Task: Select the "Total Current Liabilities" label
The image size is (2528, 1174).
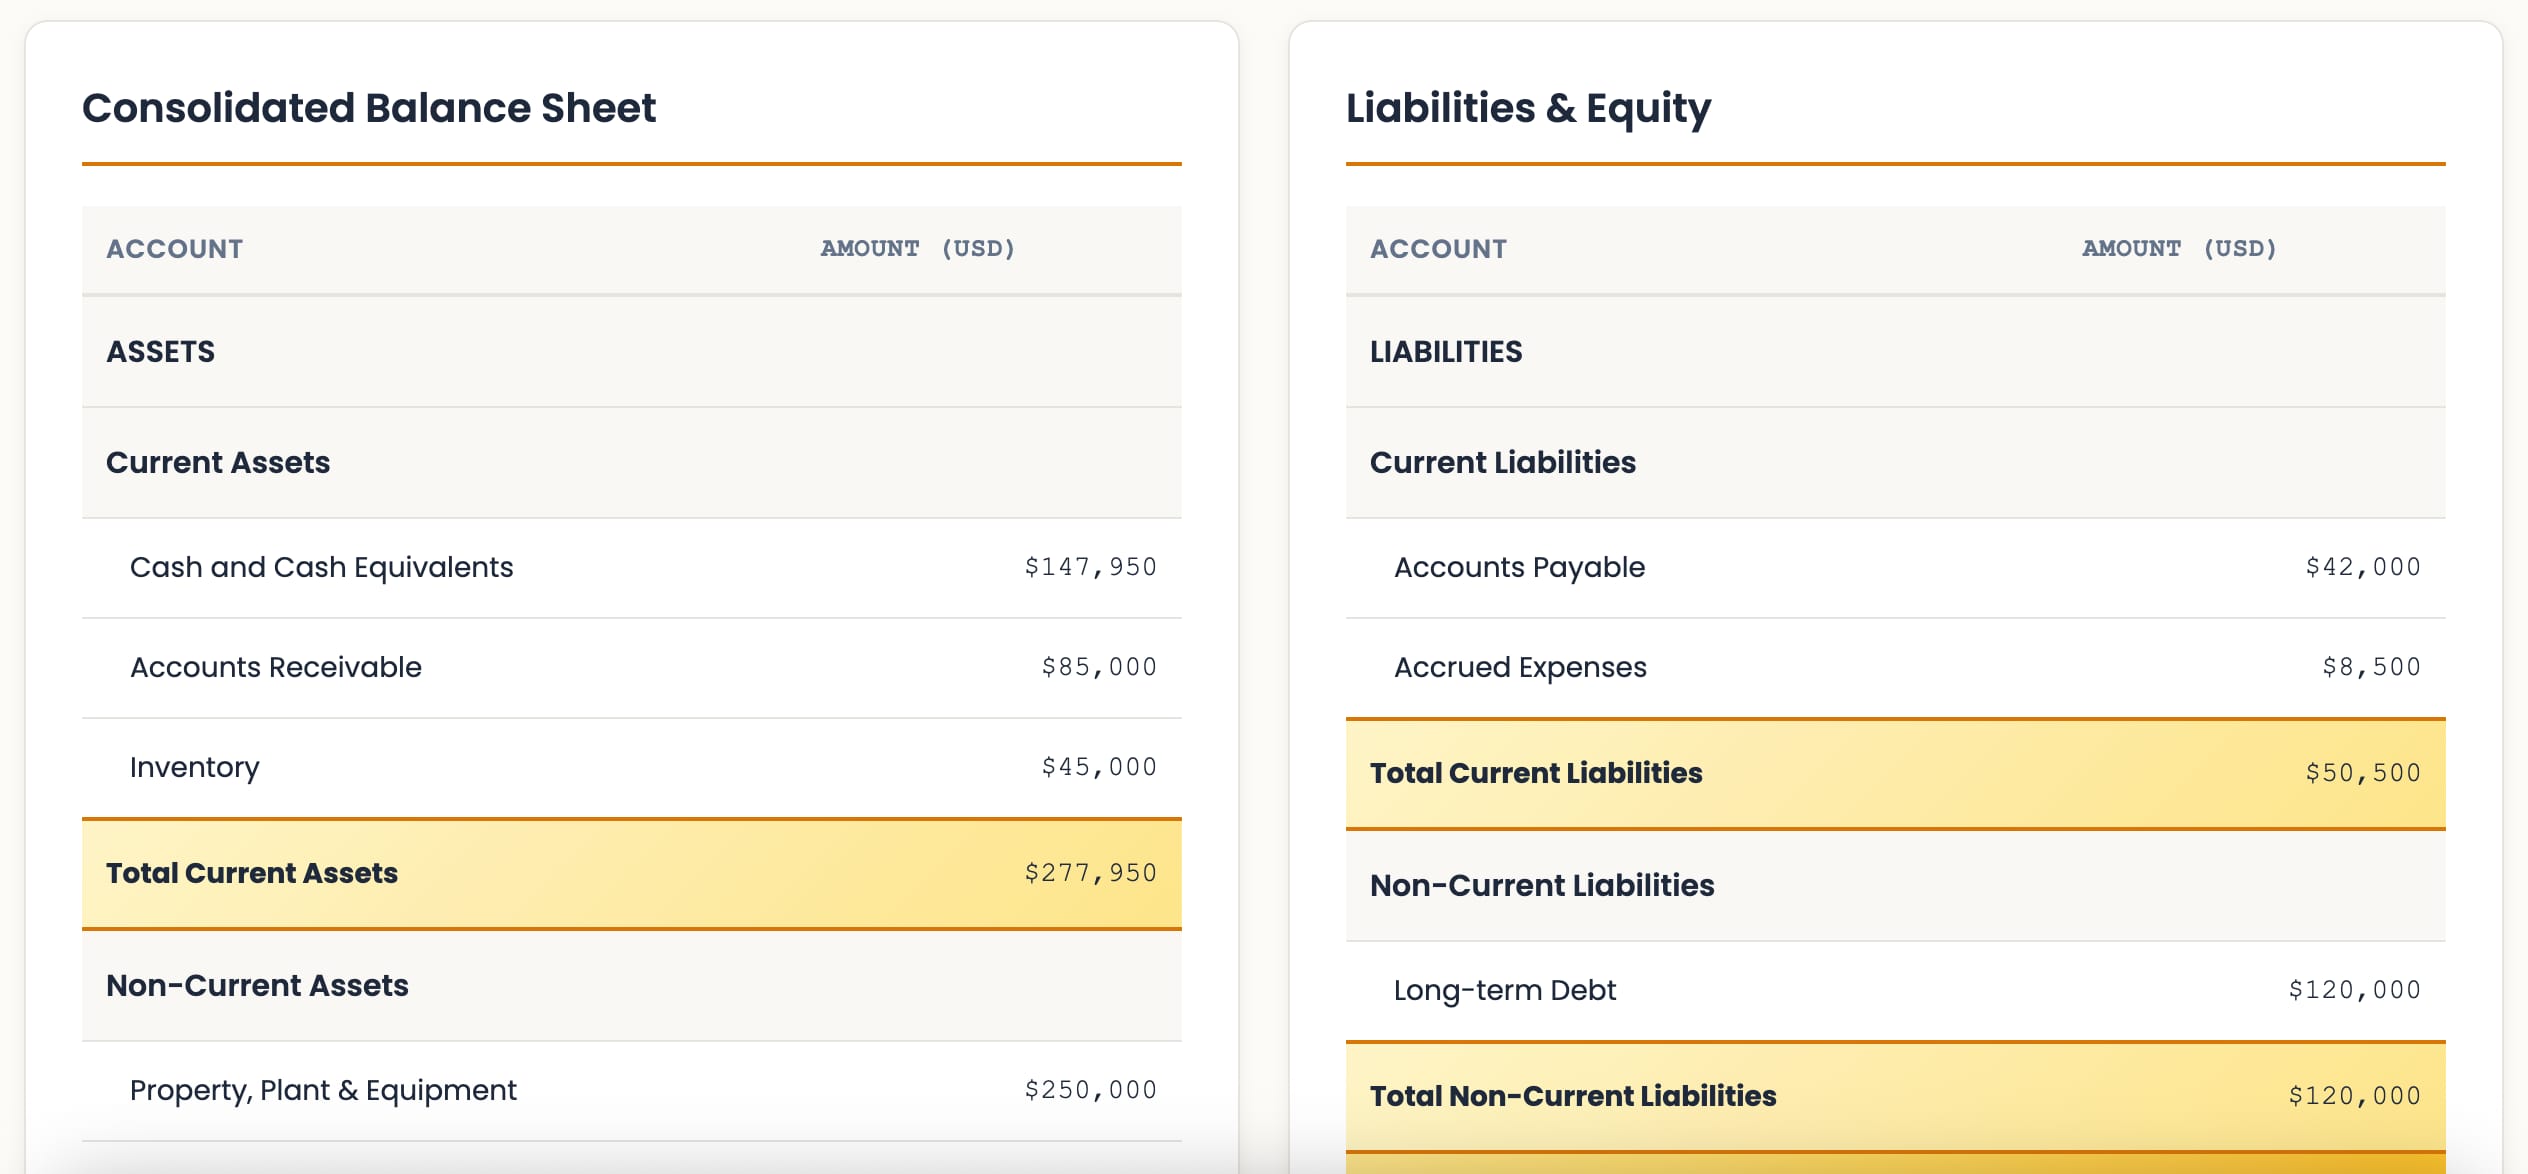Action: pyautogui.click(x=1536, y=773)
